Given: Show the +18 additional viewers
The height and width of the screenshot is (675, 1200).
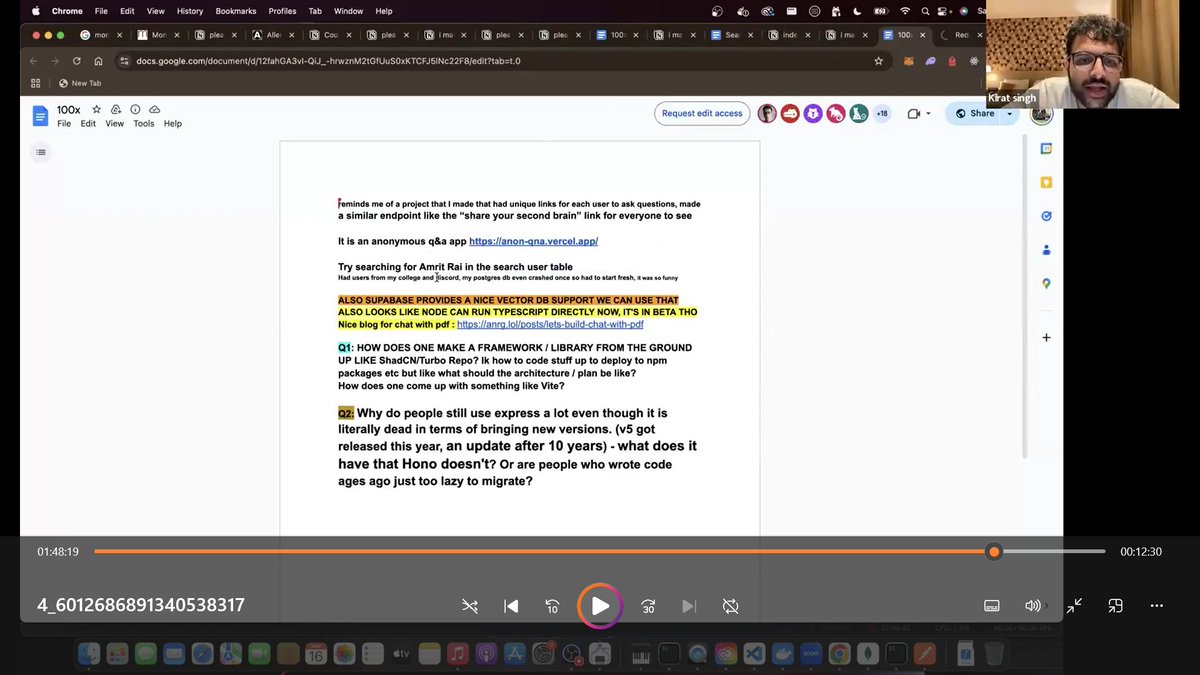Looking at the screenshot, I should pos(881,113).
